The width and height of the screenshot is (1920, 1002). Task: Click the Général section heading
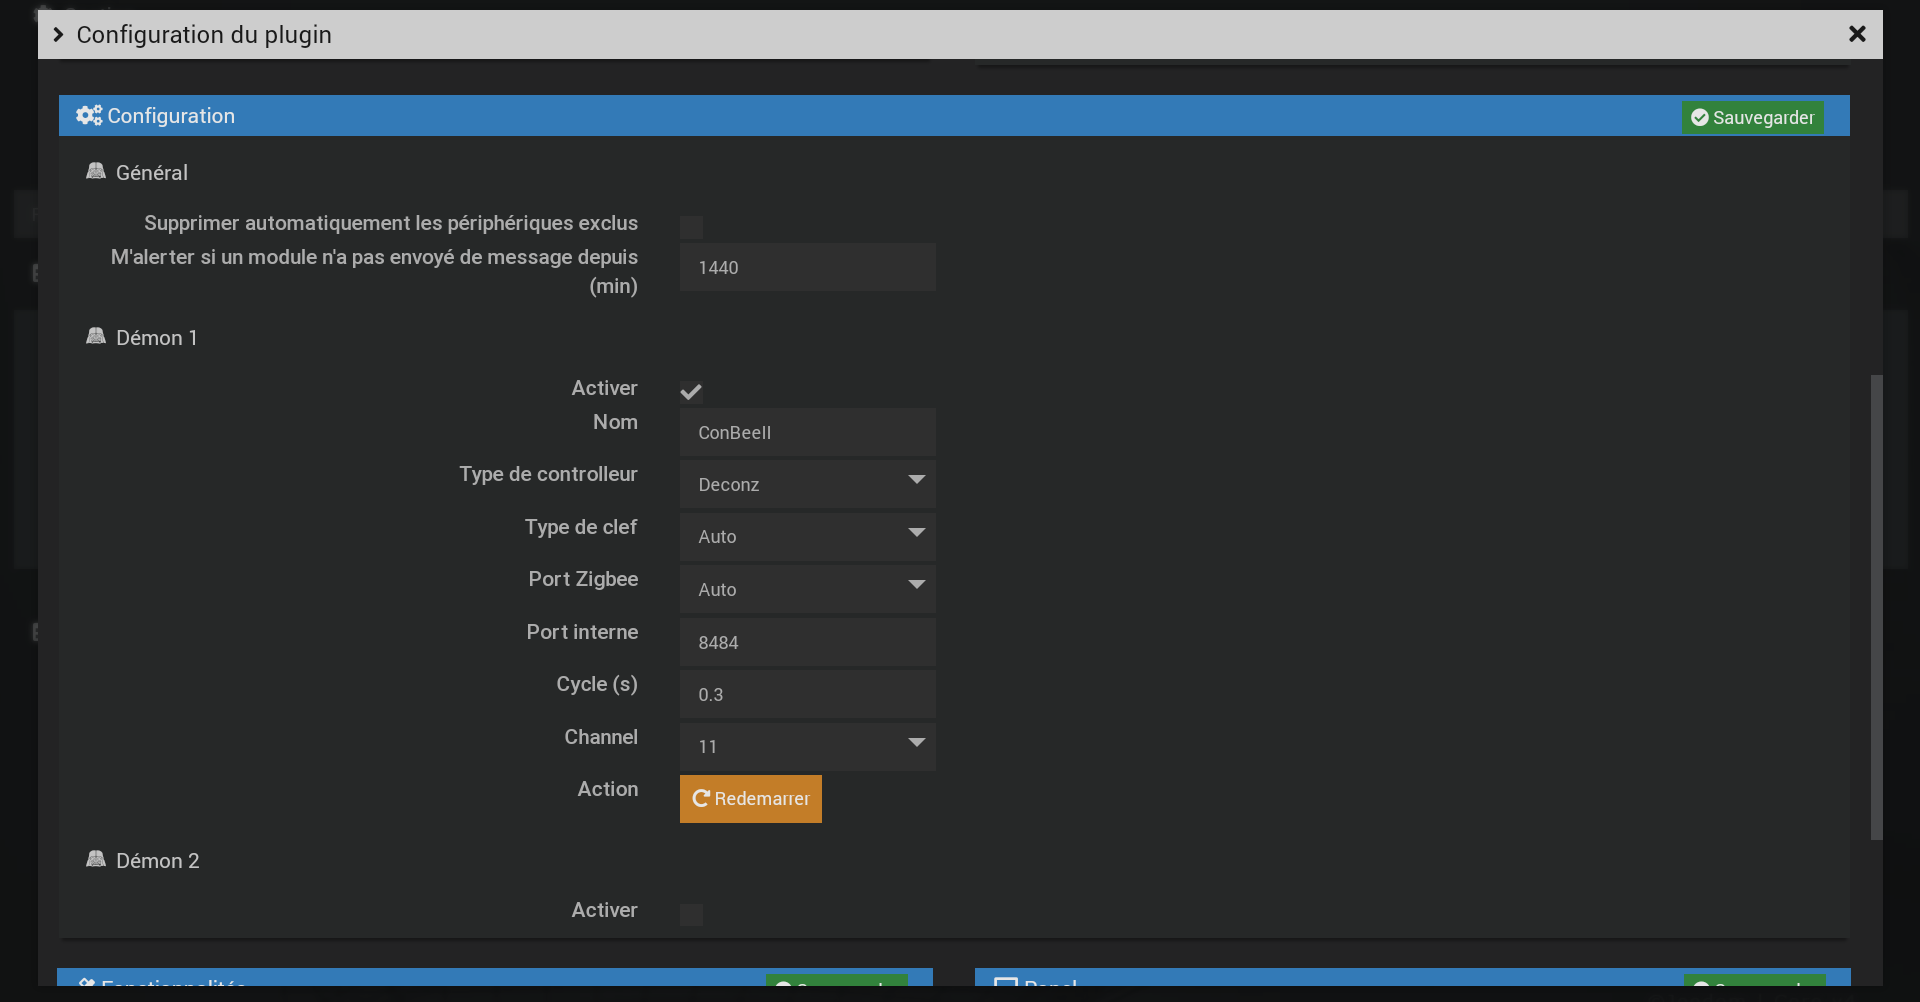coord(152,173)
